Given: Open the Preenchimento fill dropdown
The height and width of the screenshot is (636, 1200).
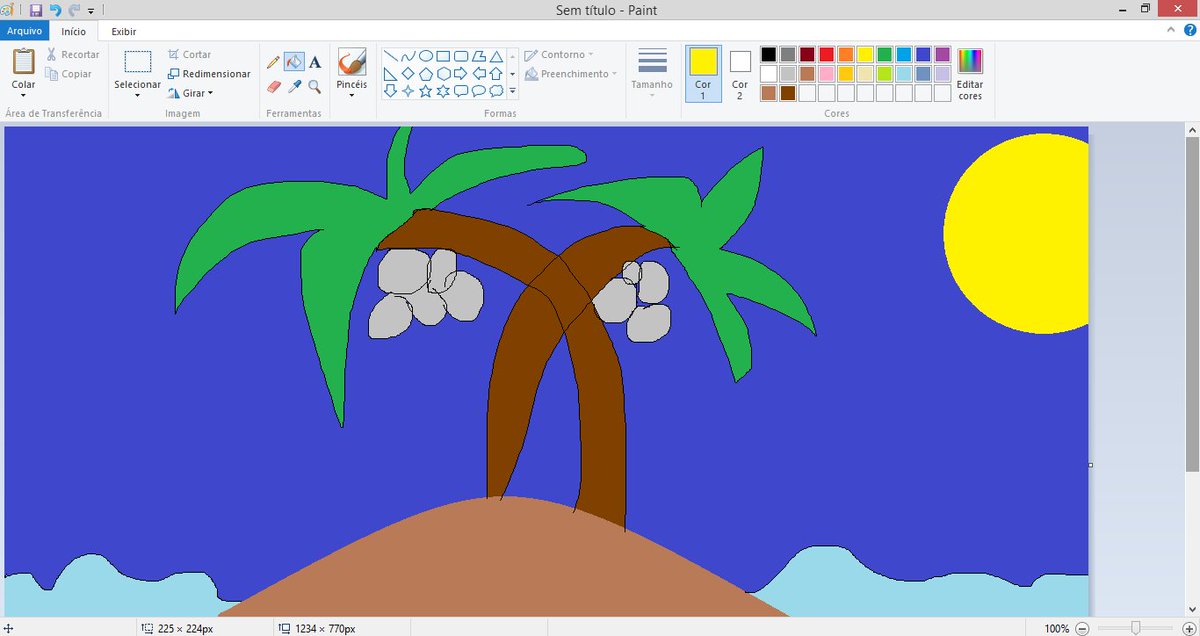Looking at the screenshot, I should [570, 74].
